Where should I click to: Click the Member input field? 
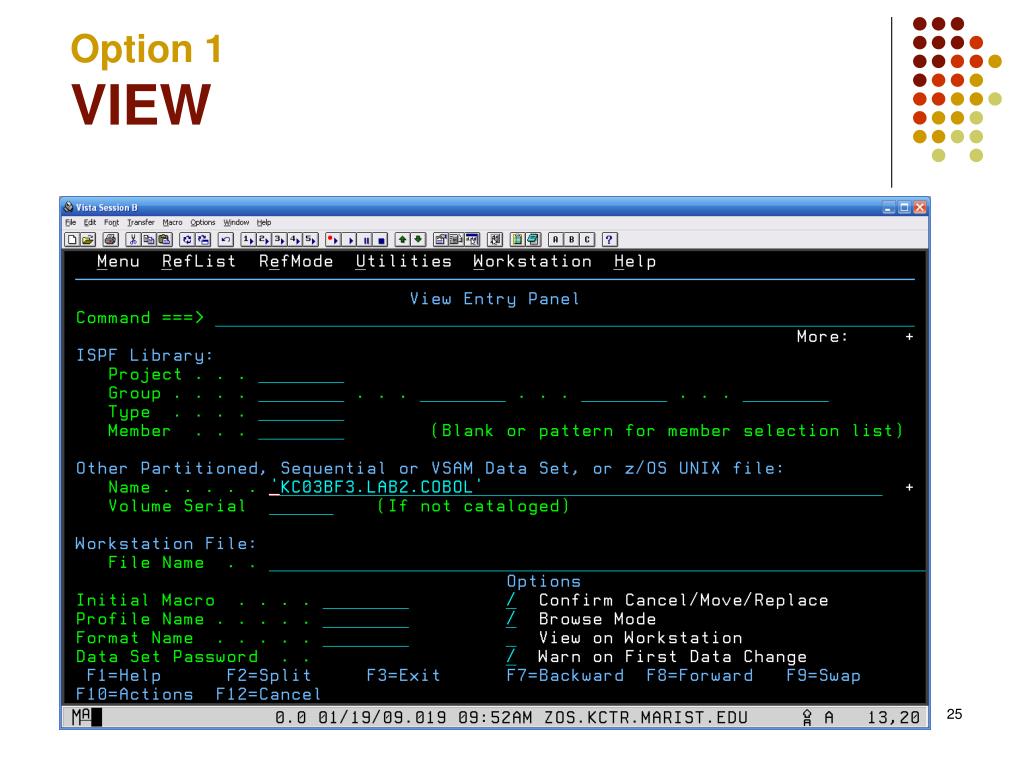[x=301, y=431]
